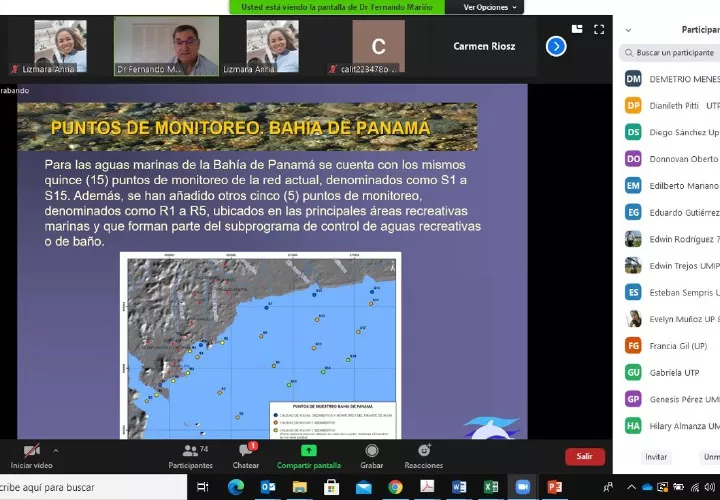This screenshot has width=720, height=500.
Task: Select Dr Fernando video thumbnail
Action: (166, 46)
